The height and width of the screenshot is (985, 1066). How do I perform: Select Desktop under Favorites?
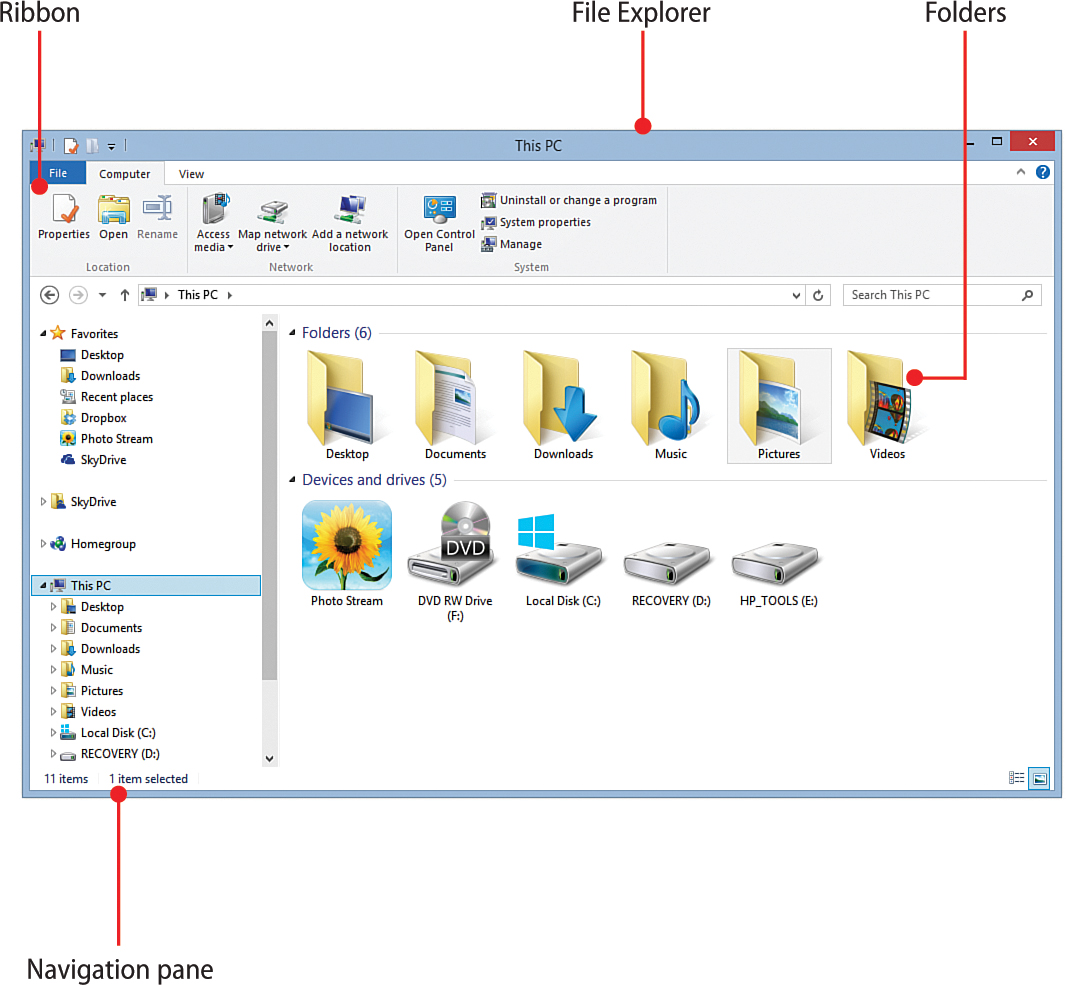(92, 355)
